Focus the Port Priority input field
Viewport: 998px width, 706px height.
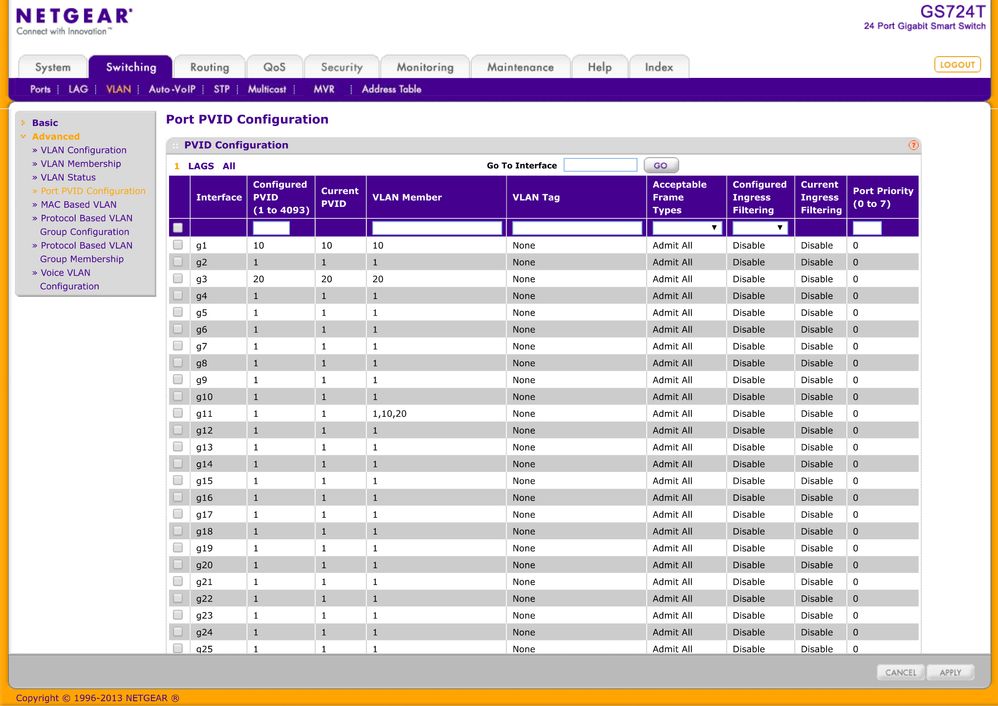pyautogui.click(x=867, y=228)
